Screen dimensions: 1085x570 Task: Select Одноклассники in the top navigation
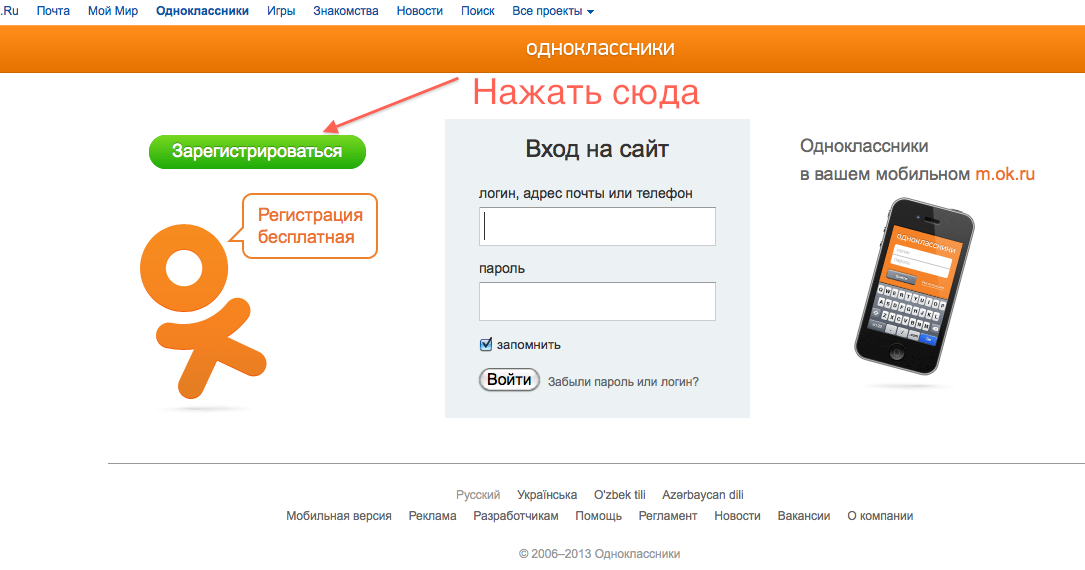(x=202, y=11)
